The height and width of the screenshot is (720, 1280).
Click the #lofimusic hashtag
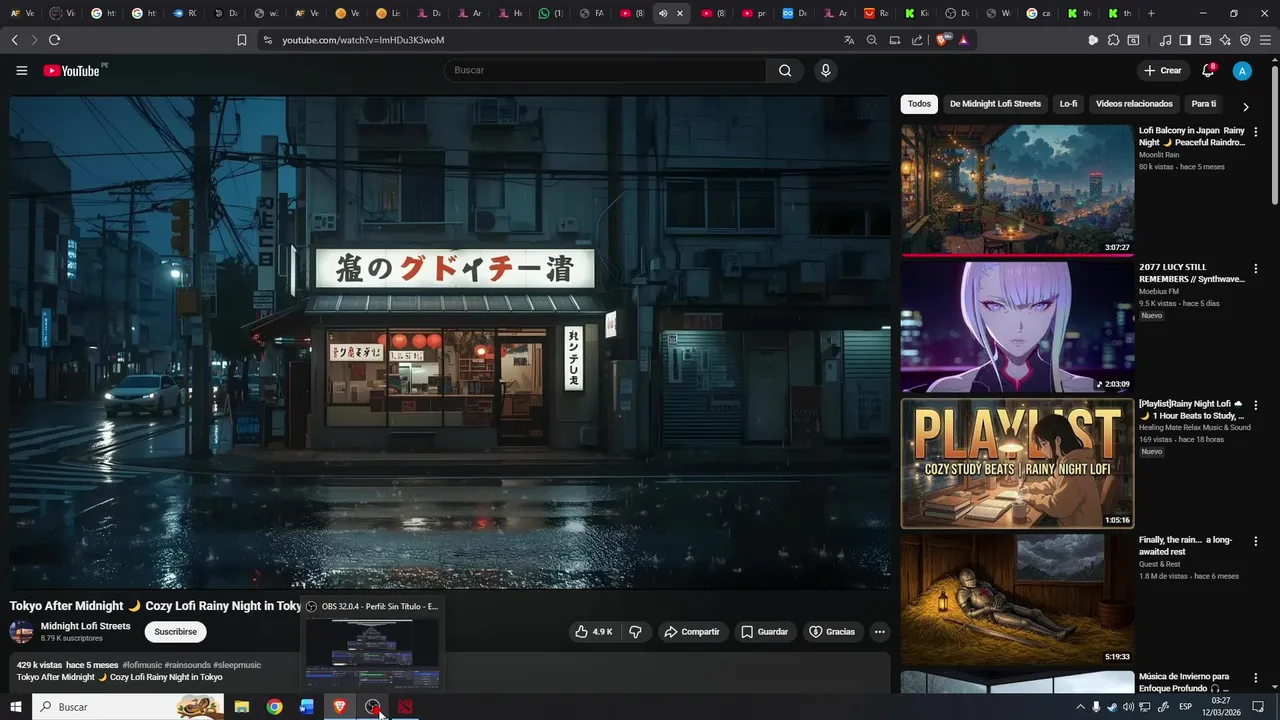(142, 665)
